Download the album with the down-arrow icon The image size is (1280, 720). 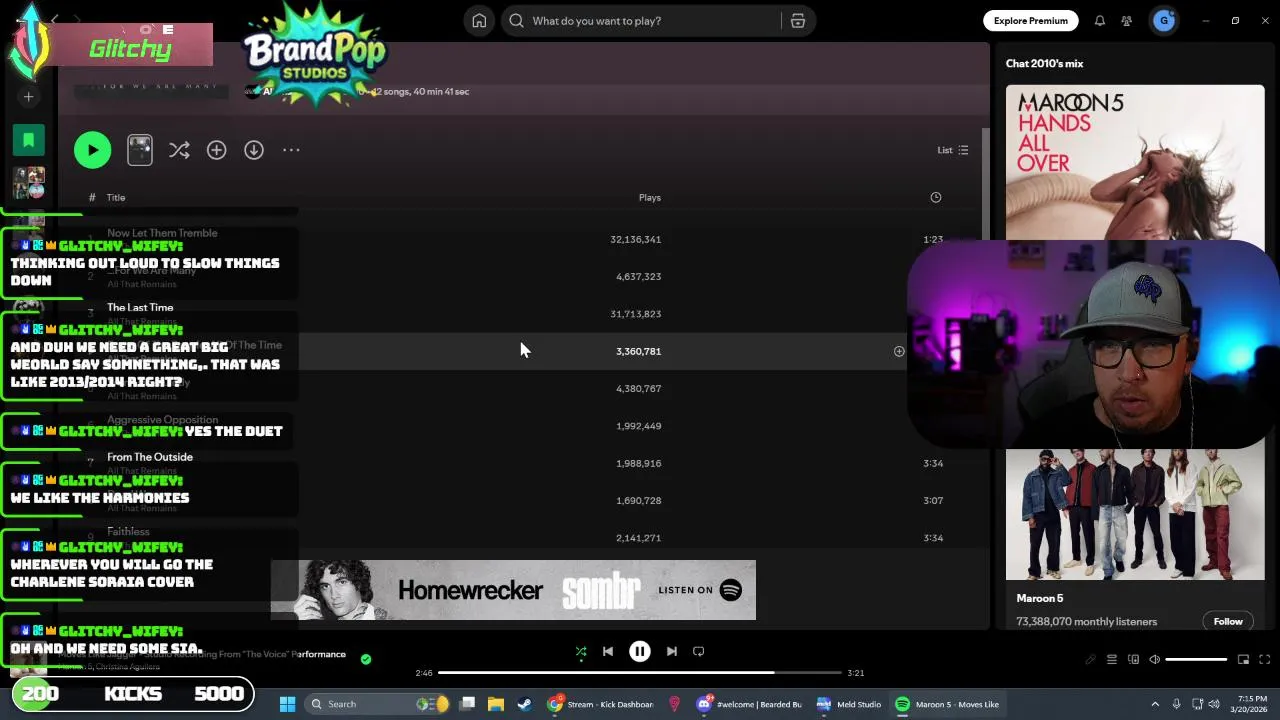click(254, 150)
